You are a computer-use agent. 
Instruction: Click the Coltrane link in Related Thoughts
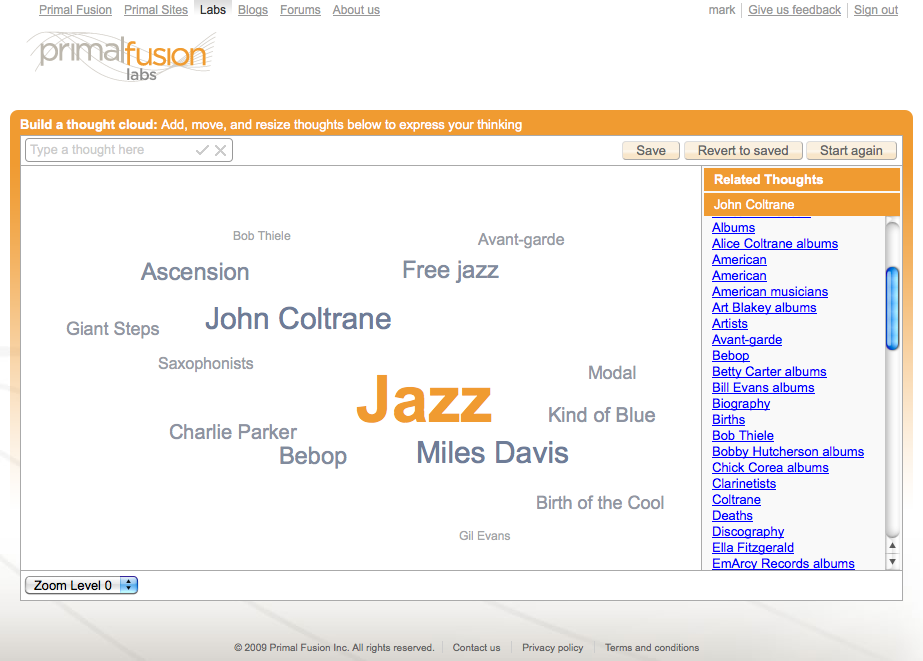[736, 500]
